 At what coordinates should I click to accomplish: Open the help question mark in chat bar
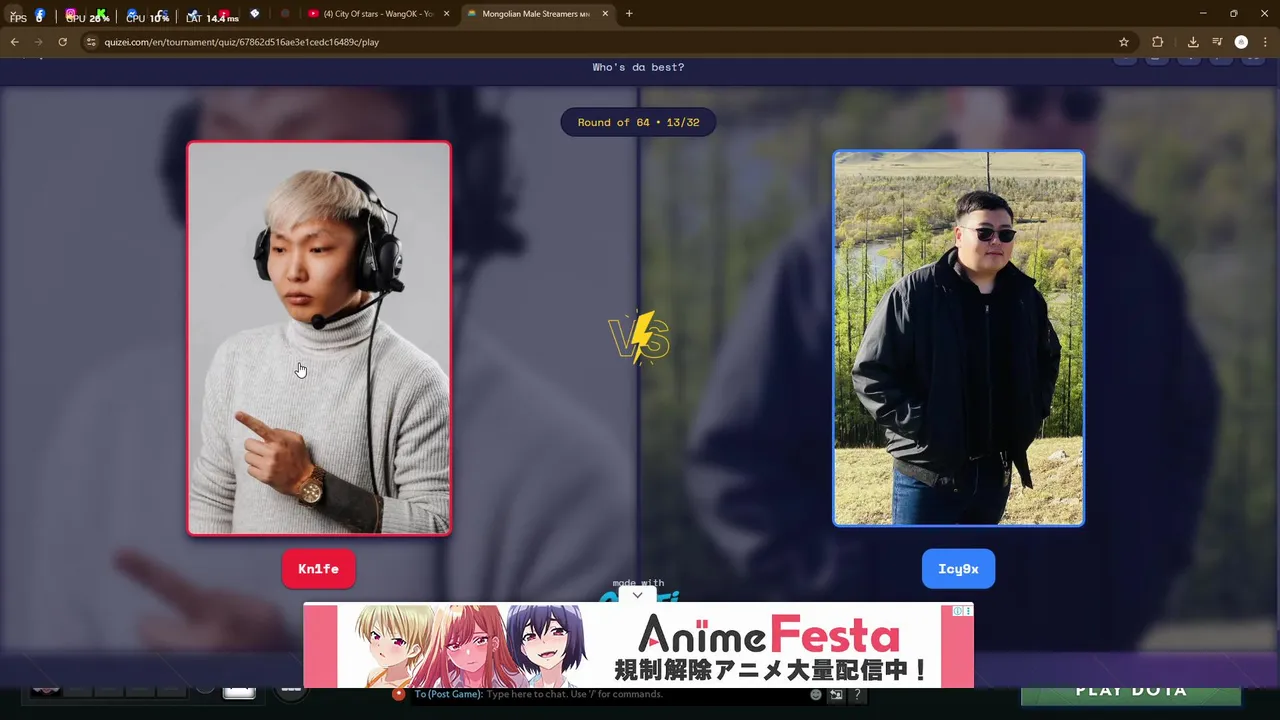pyautogui.click(x=857, y=694)
